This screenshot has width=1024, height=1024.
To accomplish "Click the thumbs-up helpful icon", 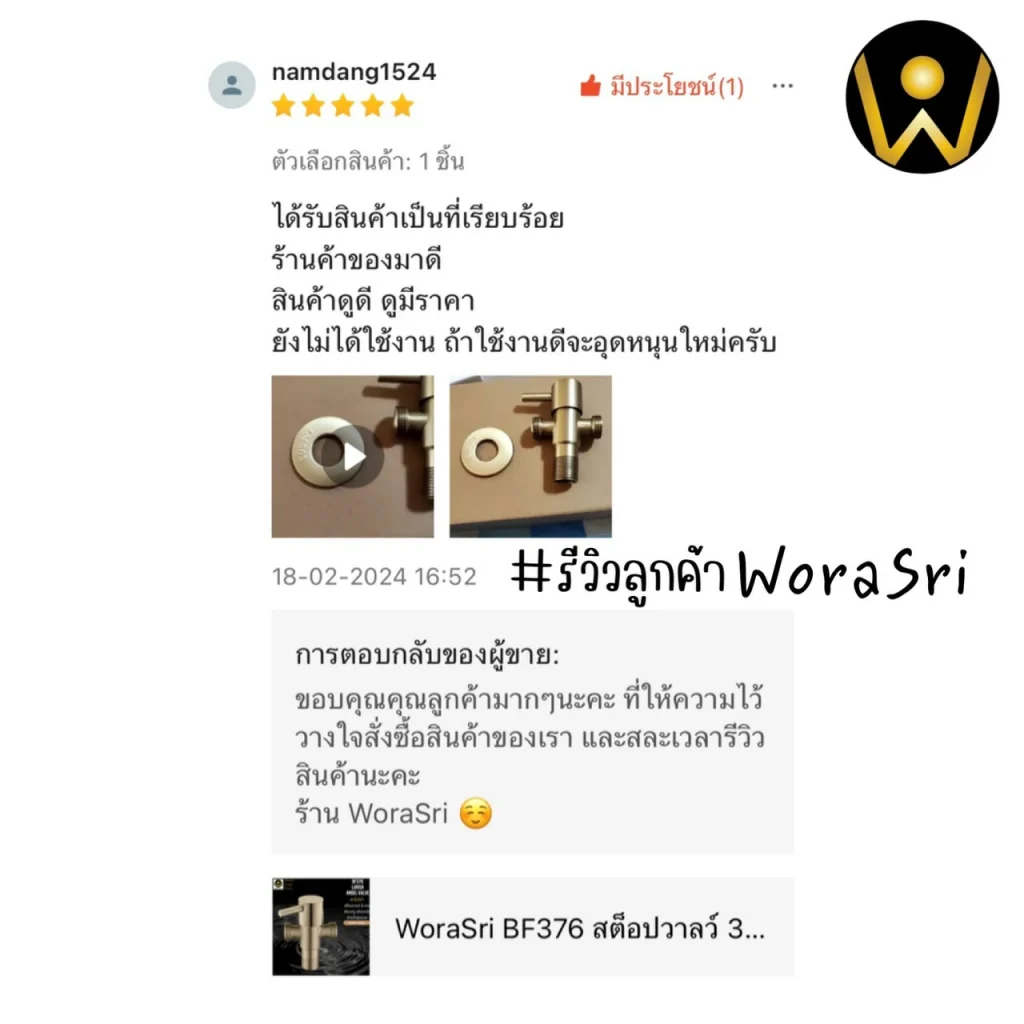I will [590, 86].
